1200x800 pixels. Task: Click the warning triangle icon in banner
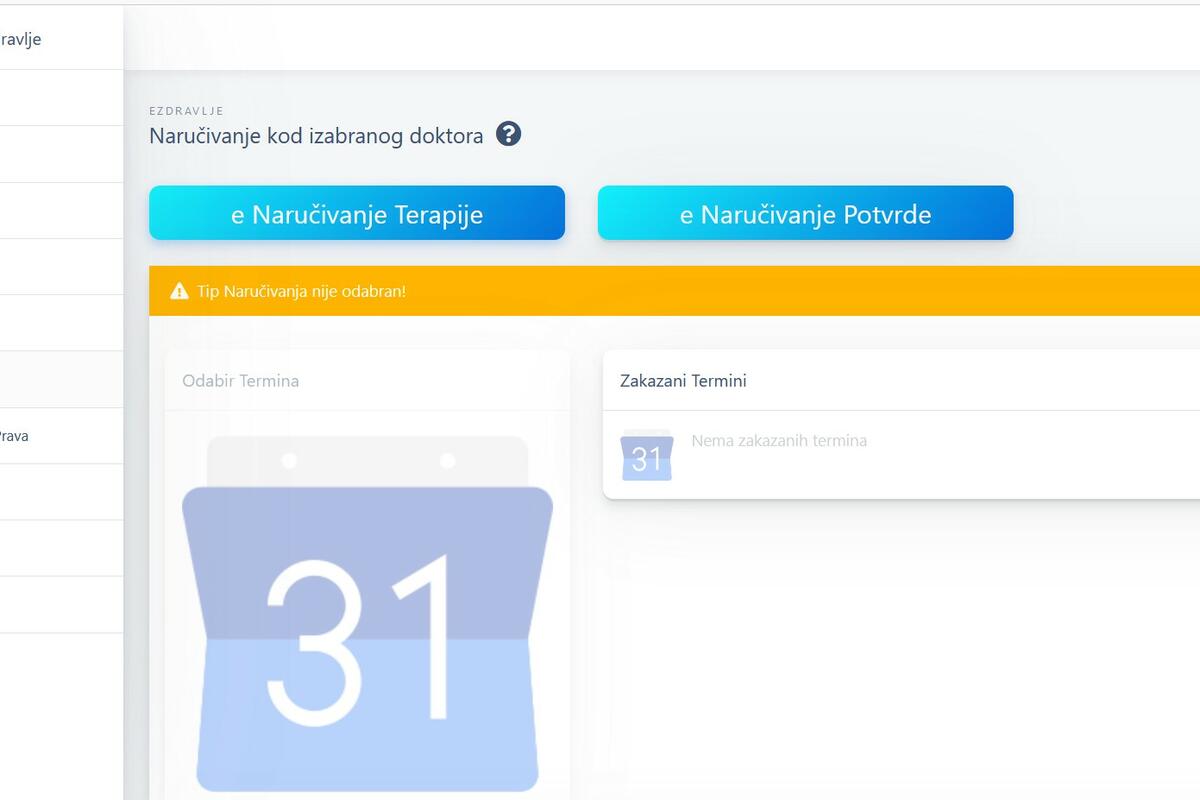[179, 291]
